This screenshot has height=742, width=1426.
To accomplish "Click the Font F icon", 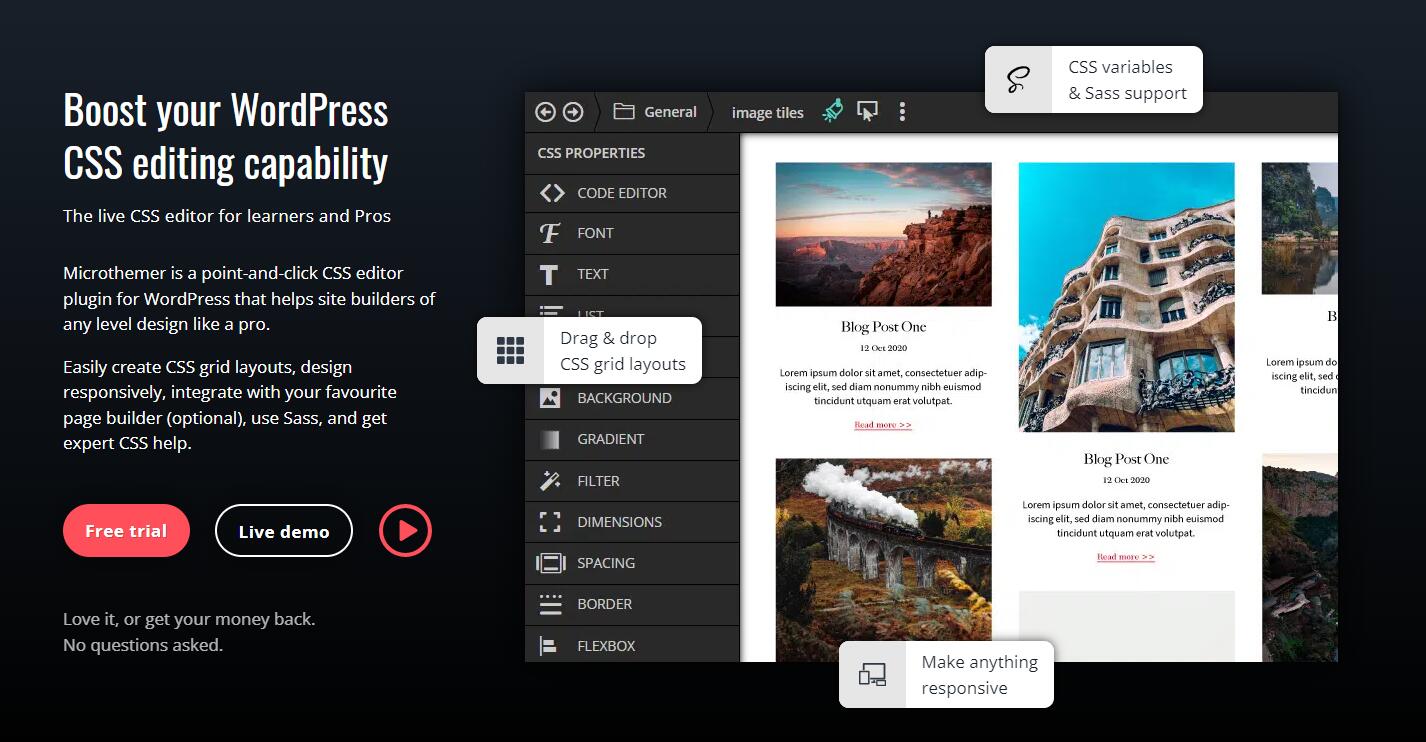I will click(x=550, y=233).
